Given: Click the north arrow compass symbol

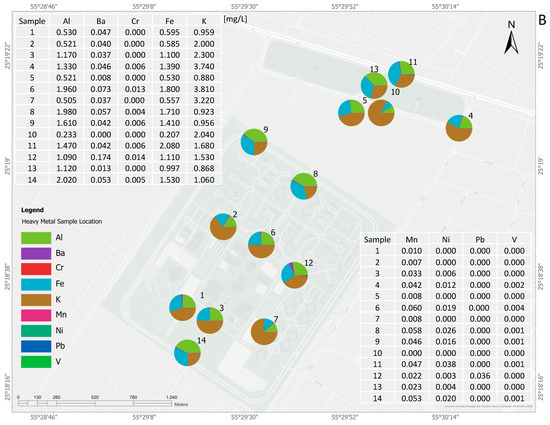Looking at the screenshot, I should coord(511,38).
